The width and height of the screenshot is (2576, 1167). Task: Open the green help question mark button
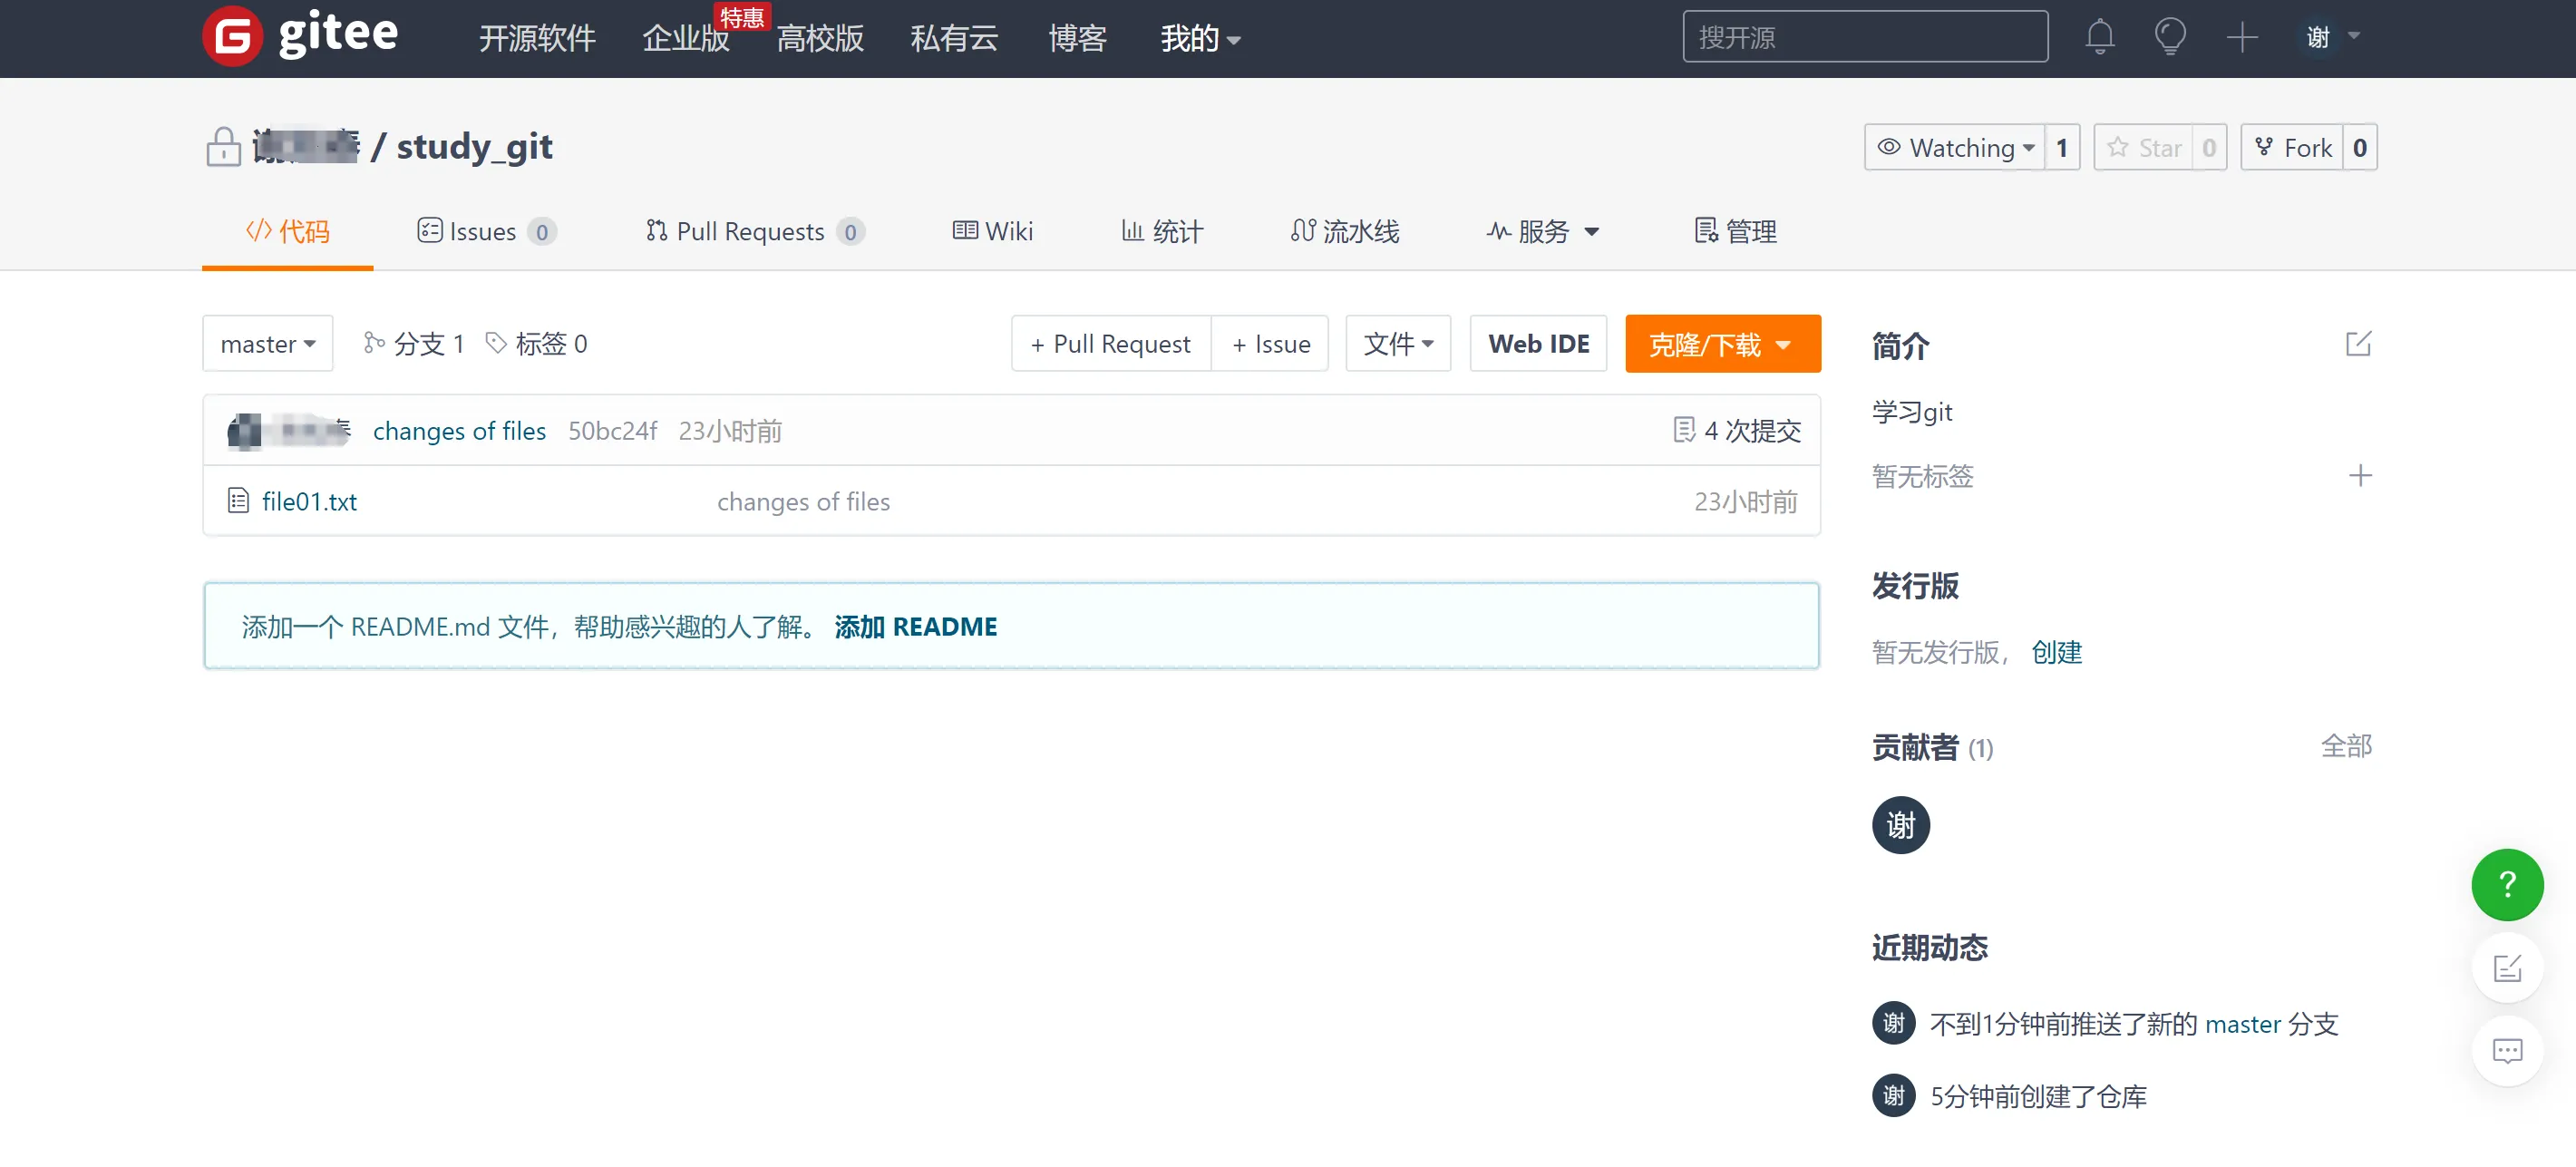coord(2507,884)
